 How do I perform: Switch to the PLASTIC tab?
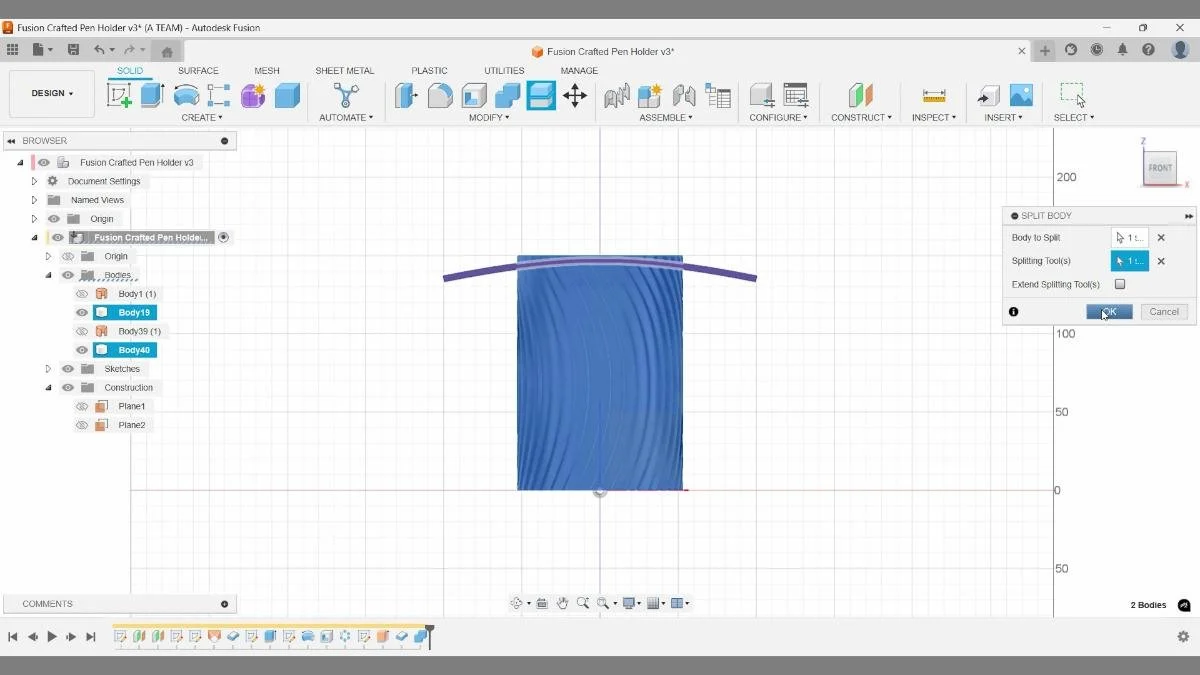click(429, 71)
